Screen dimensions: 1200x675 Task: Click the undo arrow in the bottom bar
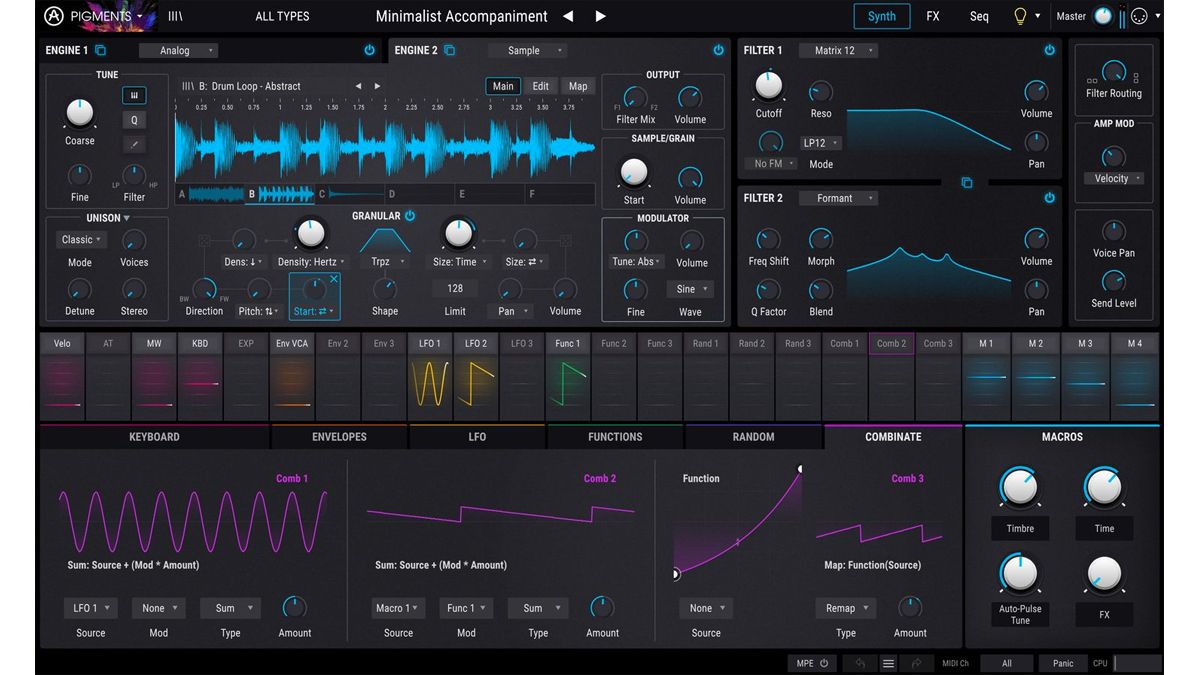[860, 663]
